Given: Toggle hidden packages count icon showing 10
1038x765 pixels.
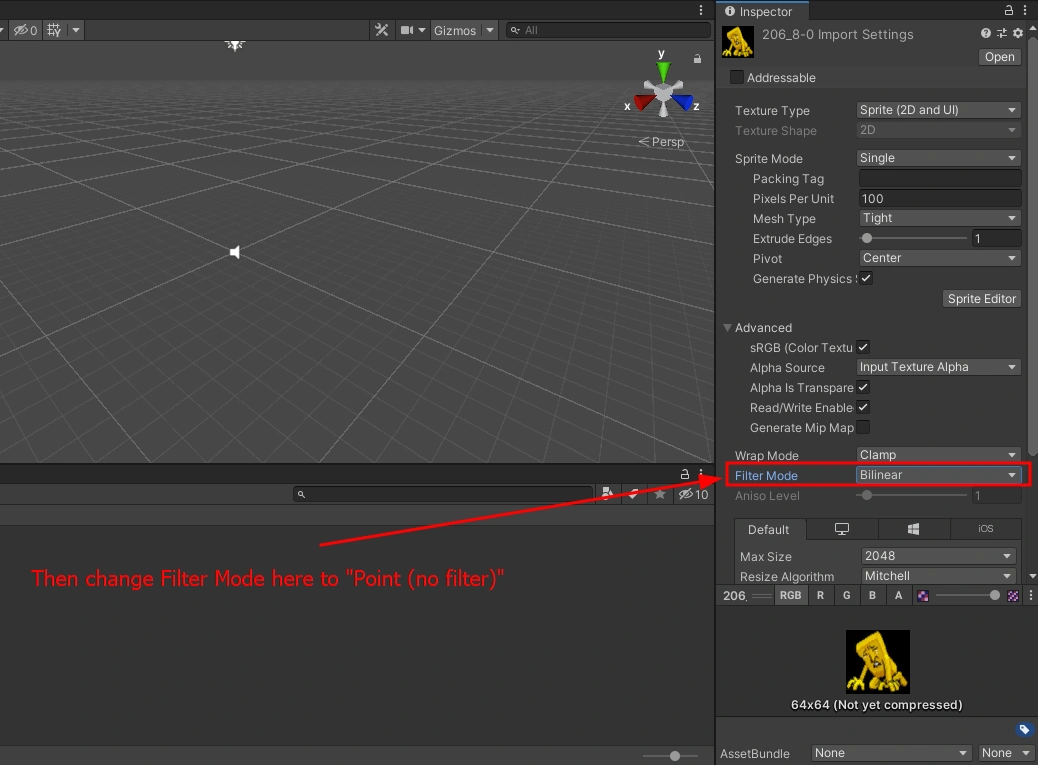Looking at the screenshot, I should (x=693, y=494).
